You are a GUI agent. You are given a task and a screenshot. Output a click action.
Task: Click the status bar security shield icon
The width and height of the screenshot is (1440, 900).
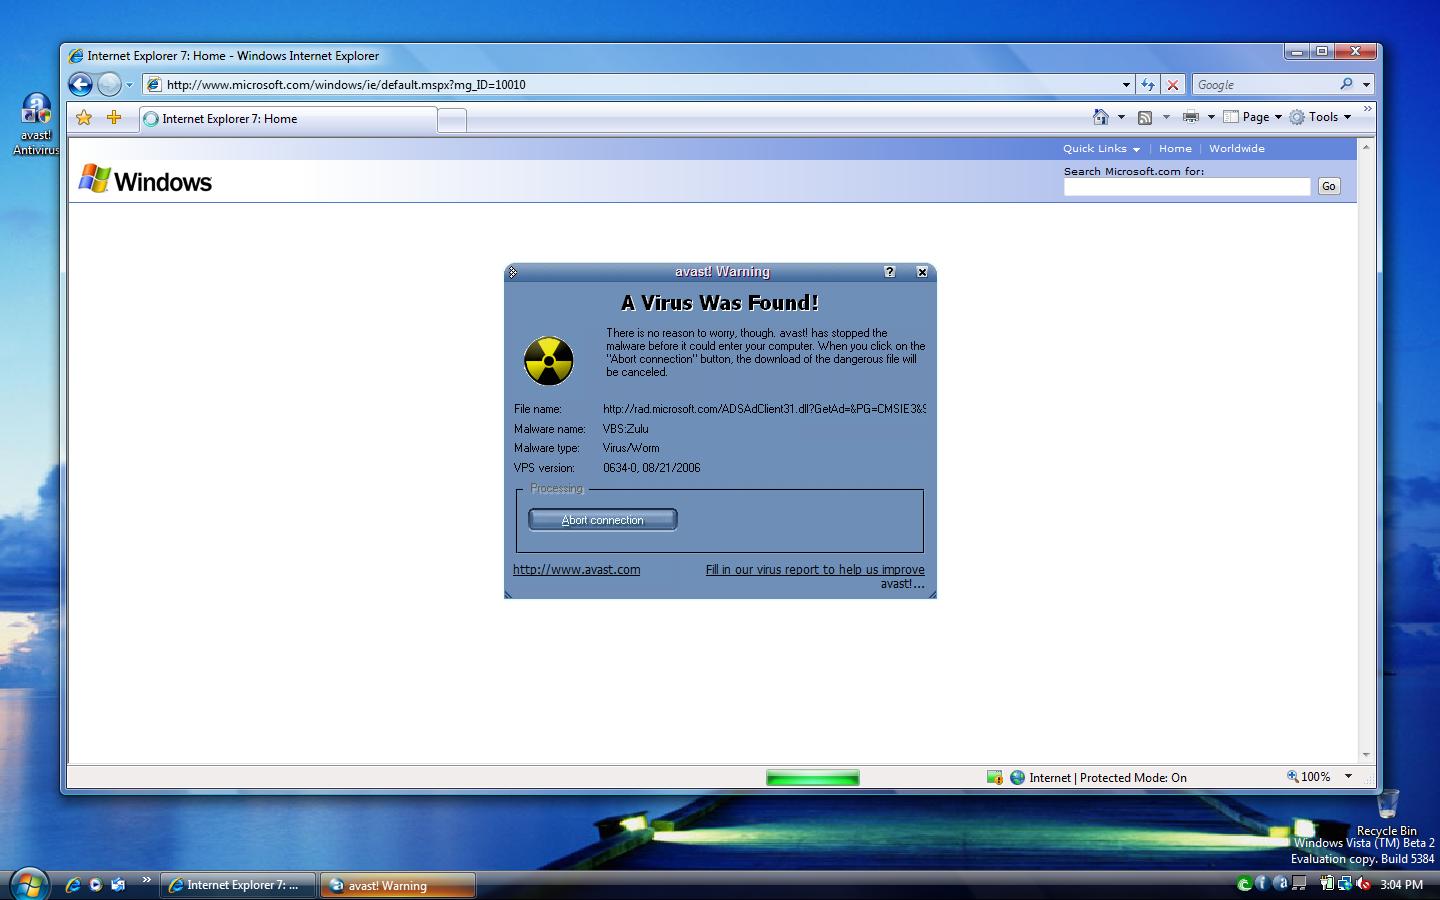pos(994,777)
